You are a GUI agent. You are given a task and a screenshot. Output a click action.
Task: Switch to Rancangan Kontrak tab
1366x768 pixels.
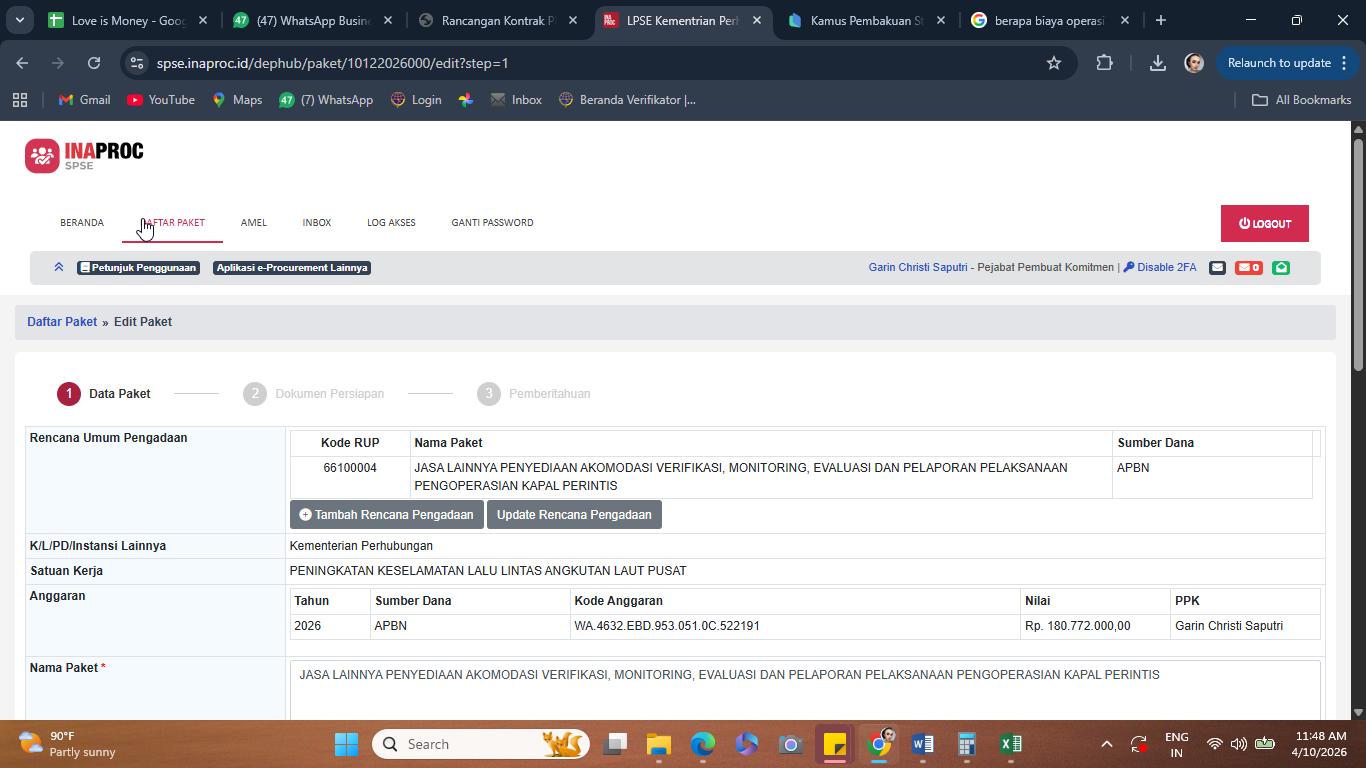pos(498,20)
